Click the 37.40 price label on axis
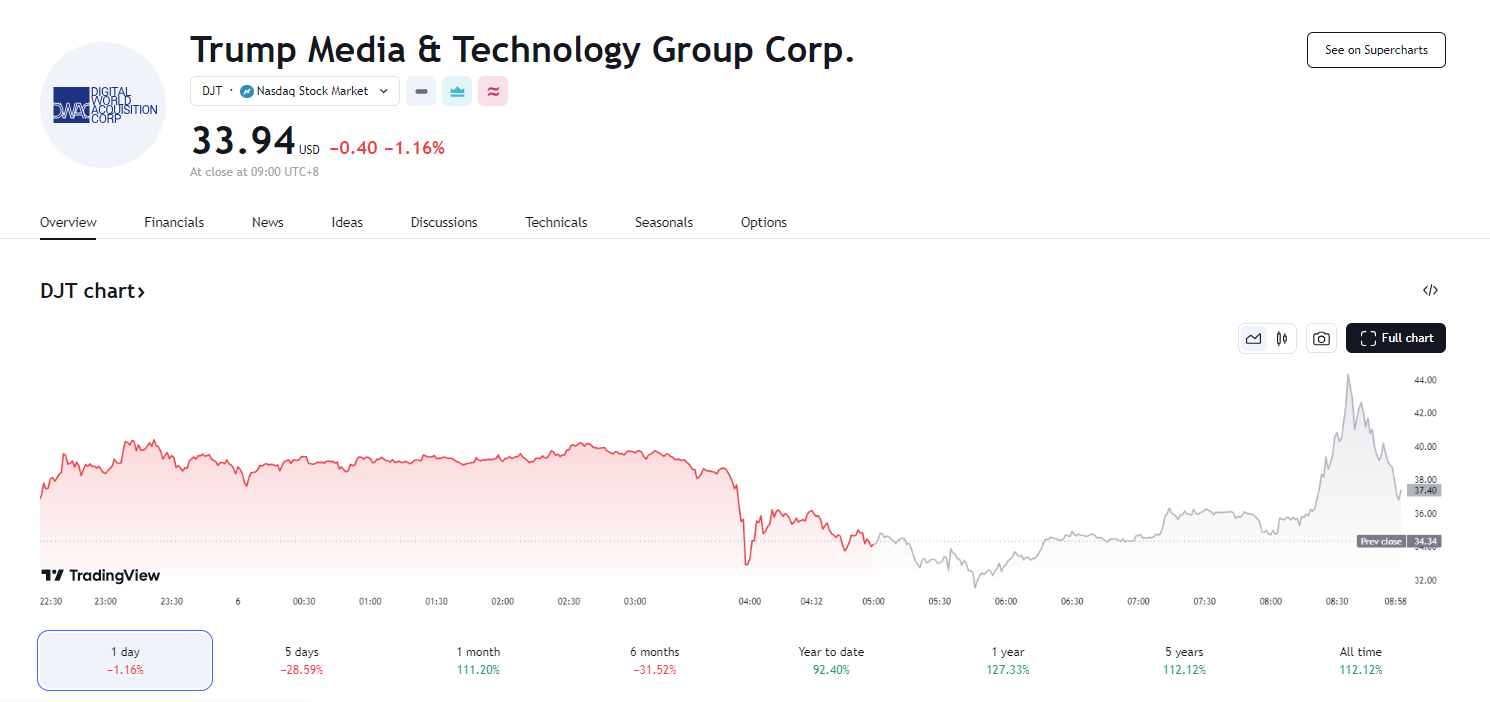This screenshot has height=702, width=1490. [1424, 490]
